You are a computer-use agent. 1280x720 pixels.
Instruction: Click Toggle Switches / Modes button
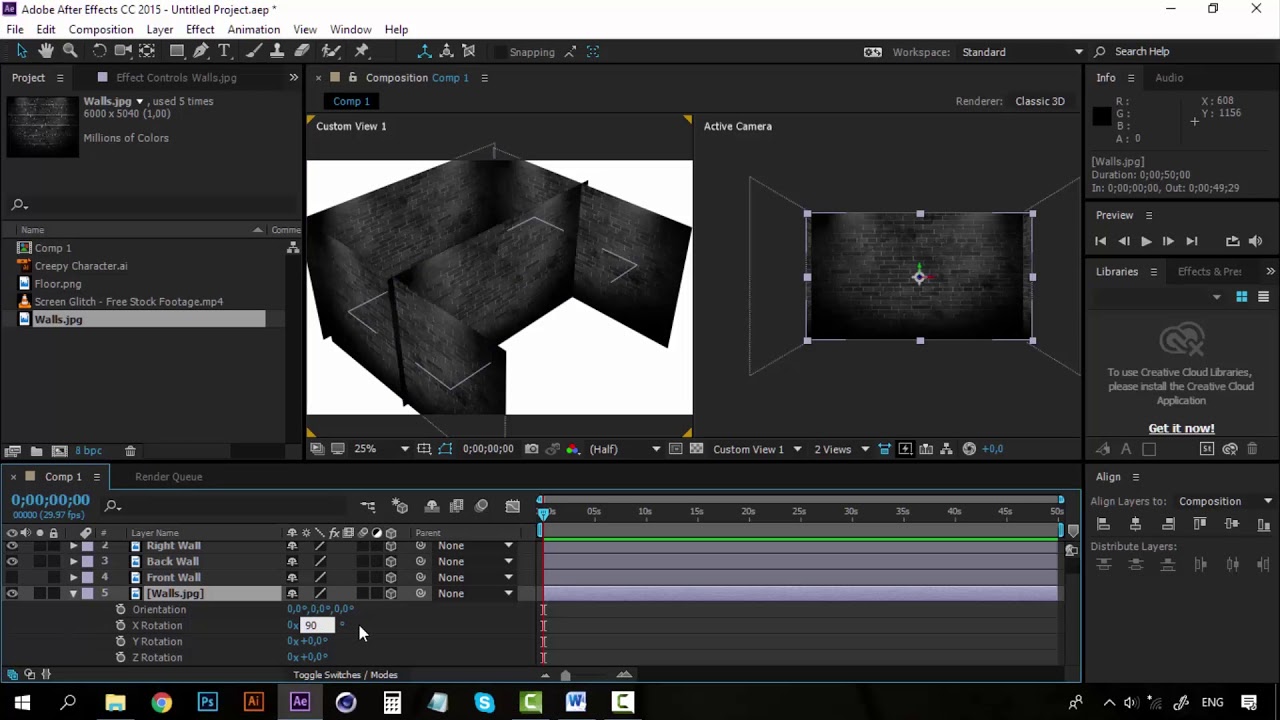(345, 675)
